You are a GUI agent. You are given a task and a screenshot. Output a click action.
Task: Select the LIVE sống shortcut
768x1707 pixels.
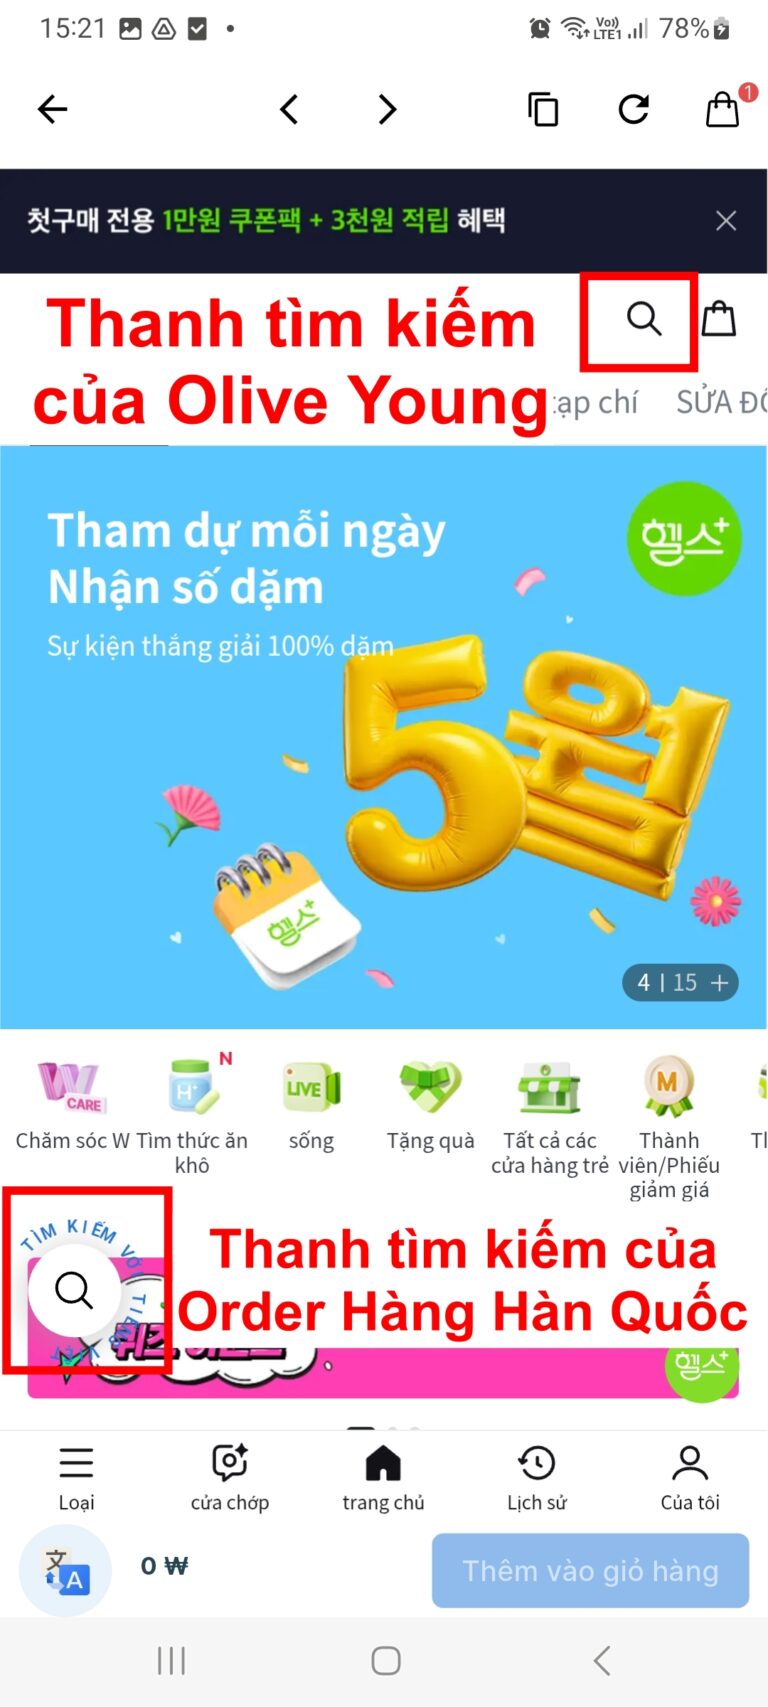311,1105
